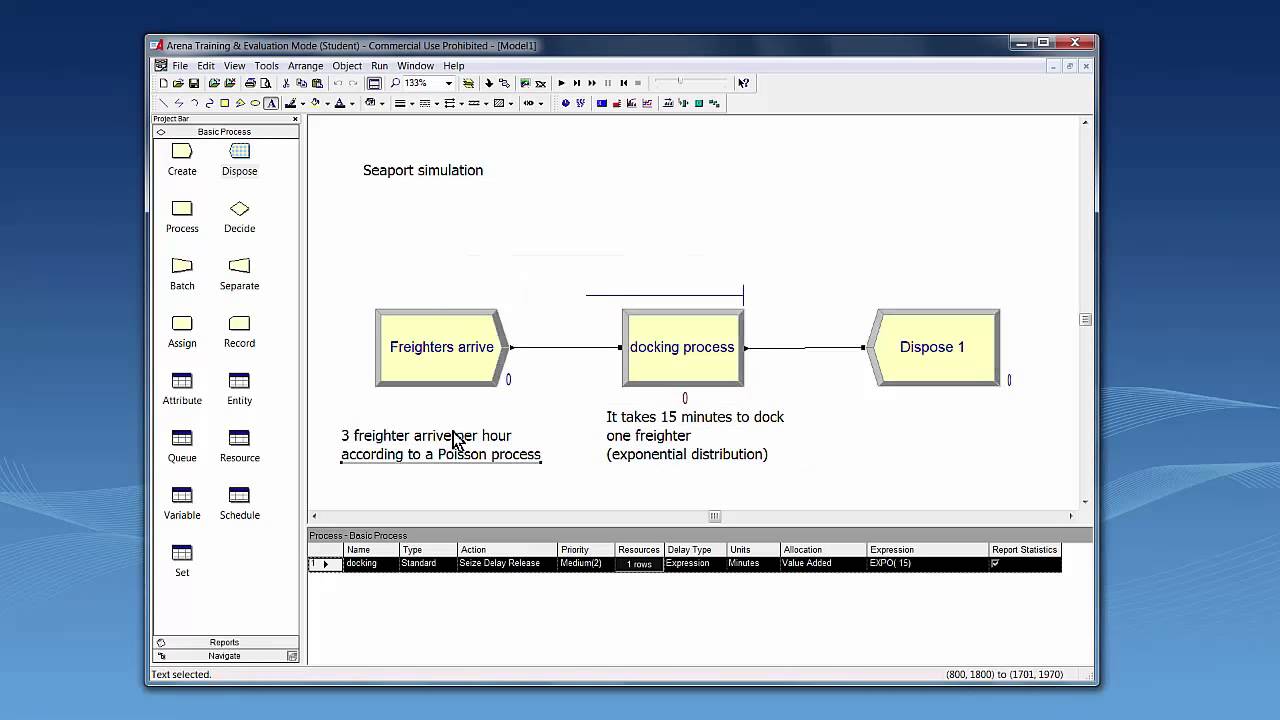Click the Clock animation icon
1280x720 pixels.
[x=565, y=103]
